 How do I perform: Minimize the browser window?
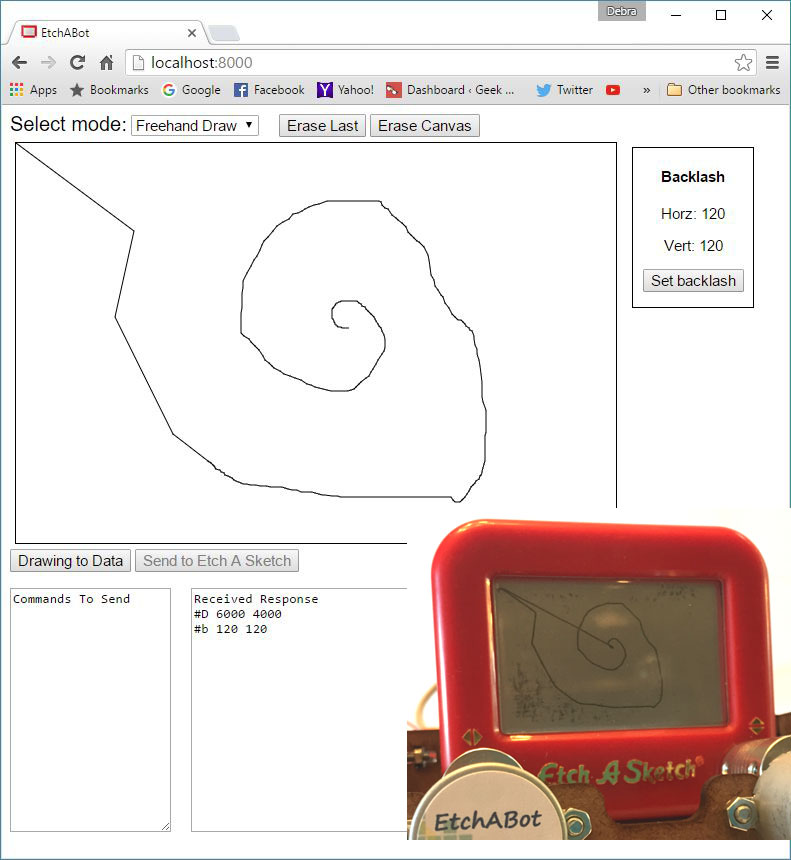(x=676, y=15)
